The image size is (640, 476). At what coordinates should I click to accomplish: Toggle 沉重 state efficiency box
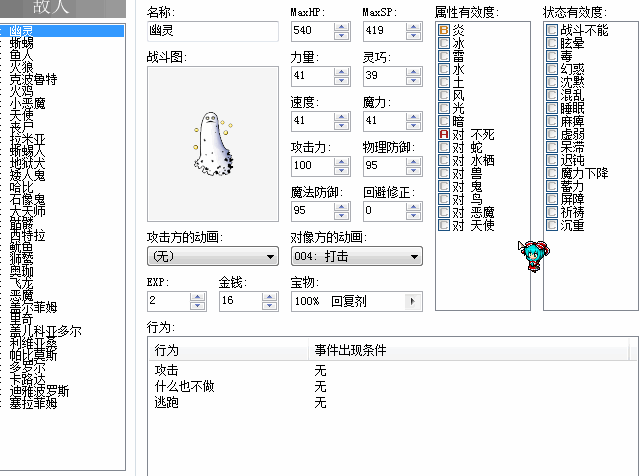click(552, 225)
